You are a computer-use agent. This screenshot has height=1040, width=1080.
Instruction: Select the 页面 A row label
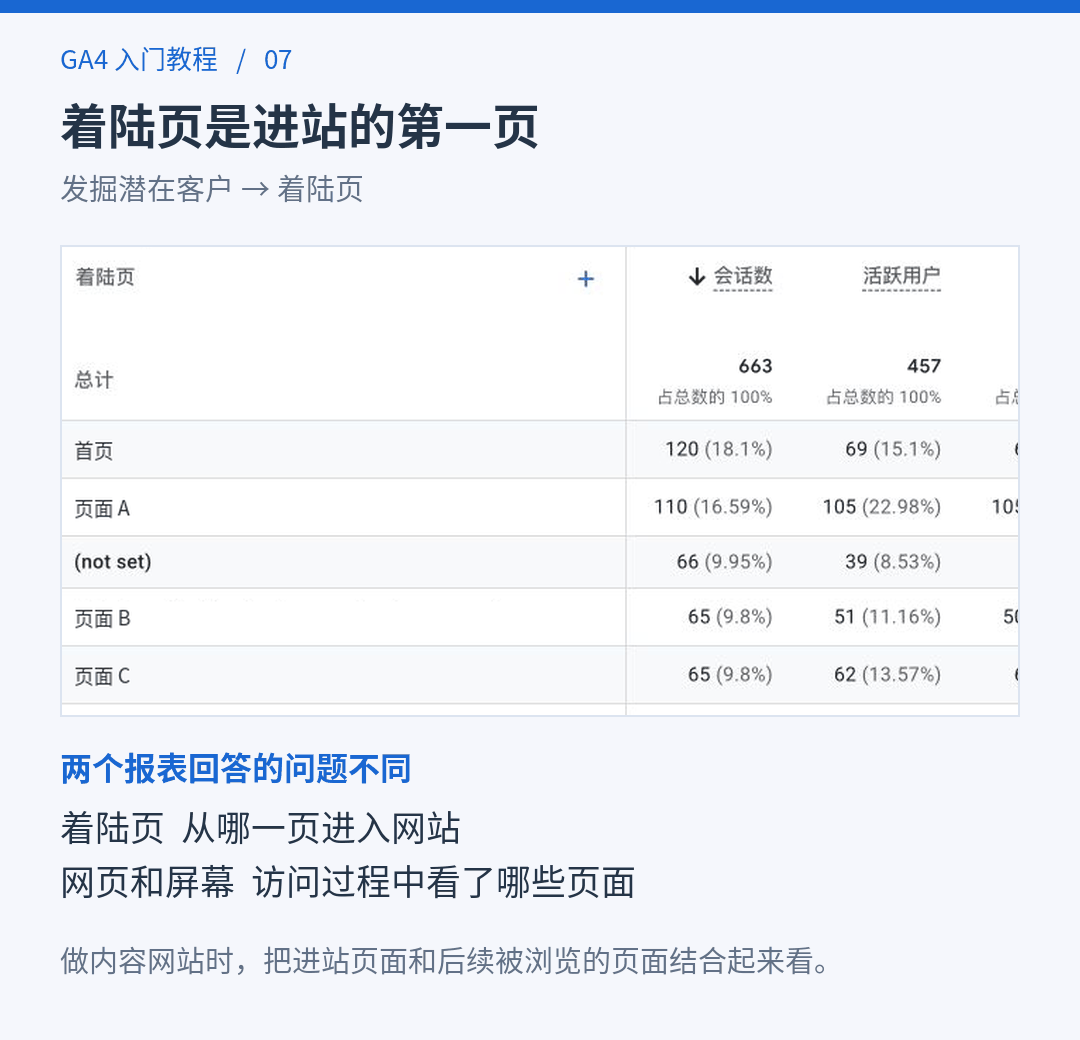coord(102,509)
